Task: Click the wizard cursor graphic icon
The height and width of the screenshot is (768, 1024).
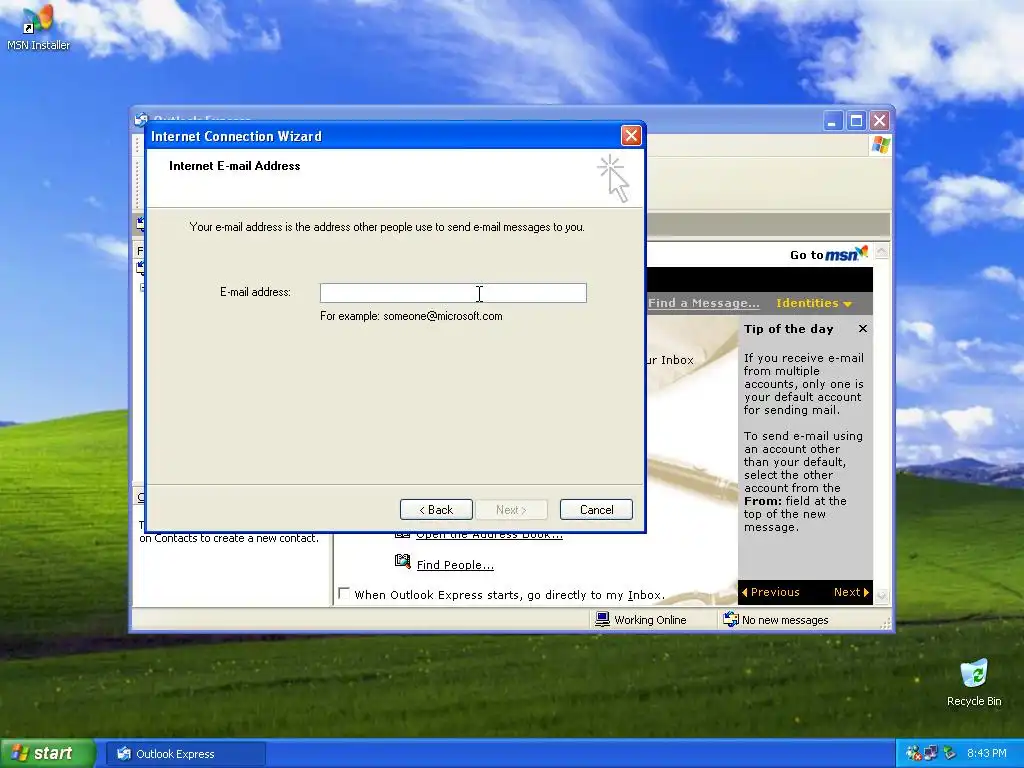Action: tap(613, 178)
